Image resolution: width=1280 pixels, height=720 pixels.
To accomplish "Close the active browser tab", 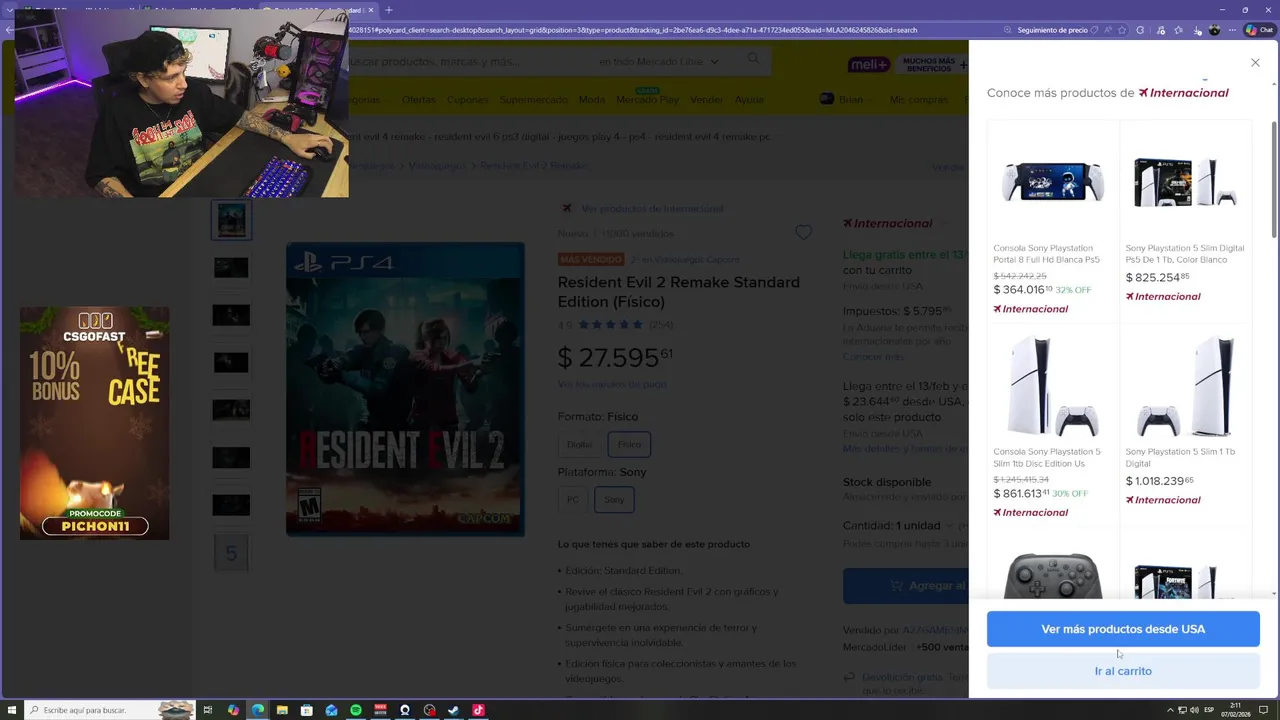I will point(371,10).
